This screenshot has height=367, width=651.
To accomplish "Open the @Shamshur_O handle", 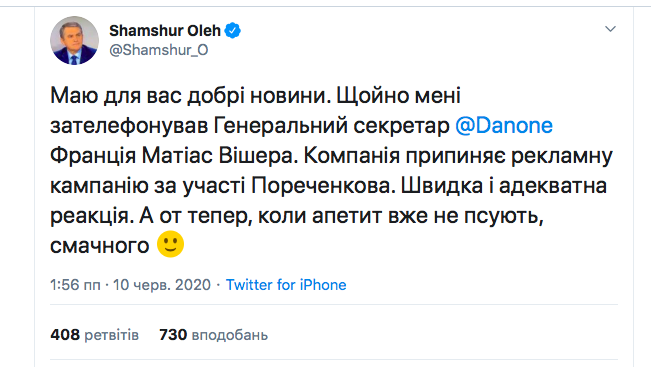I will pyautogui.click(x=159, y=50).
